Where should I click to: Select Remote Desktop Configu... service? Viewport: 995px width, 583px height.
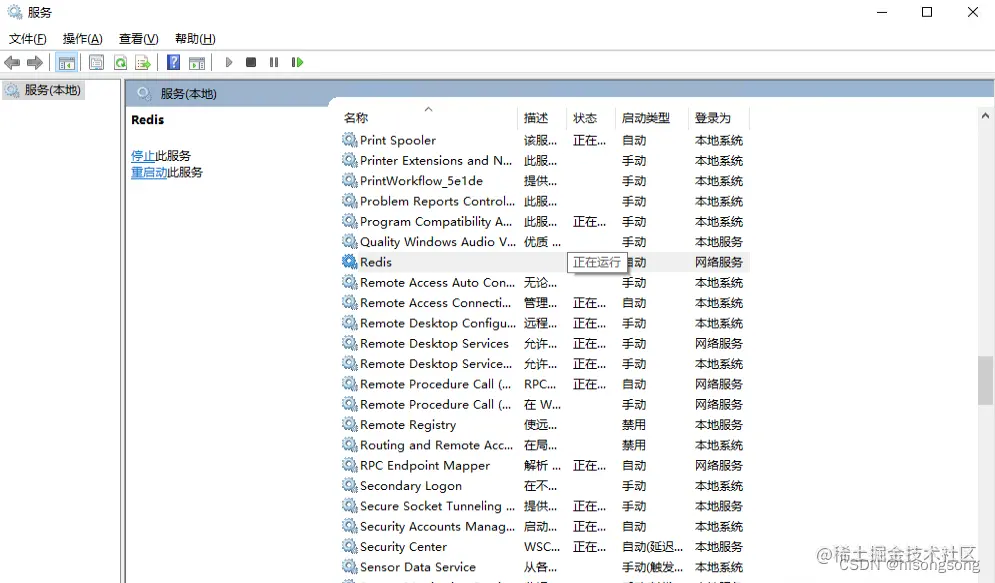[x=438, y=323]
